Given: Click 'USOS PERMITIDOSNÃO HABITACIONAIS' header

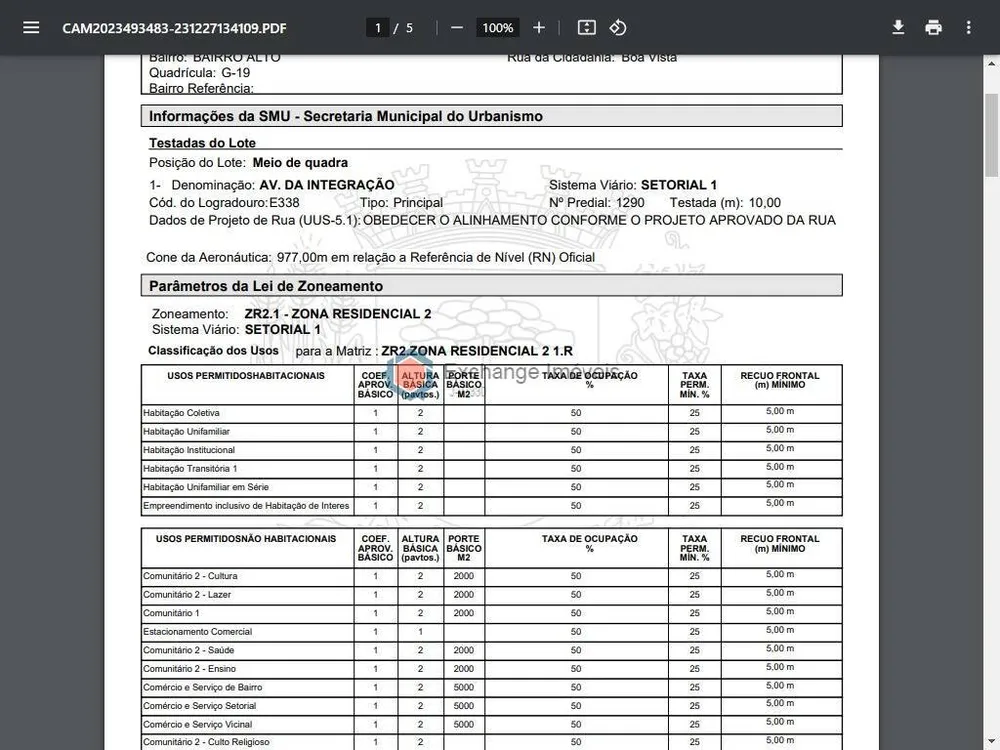Looking at the screenshot, I should [246, 539].
